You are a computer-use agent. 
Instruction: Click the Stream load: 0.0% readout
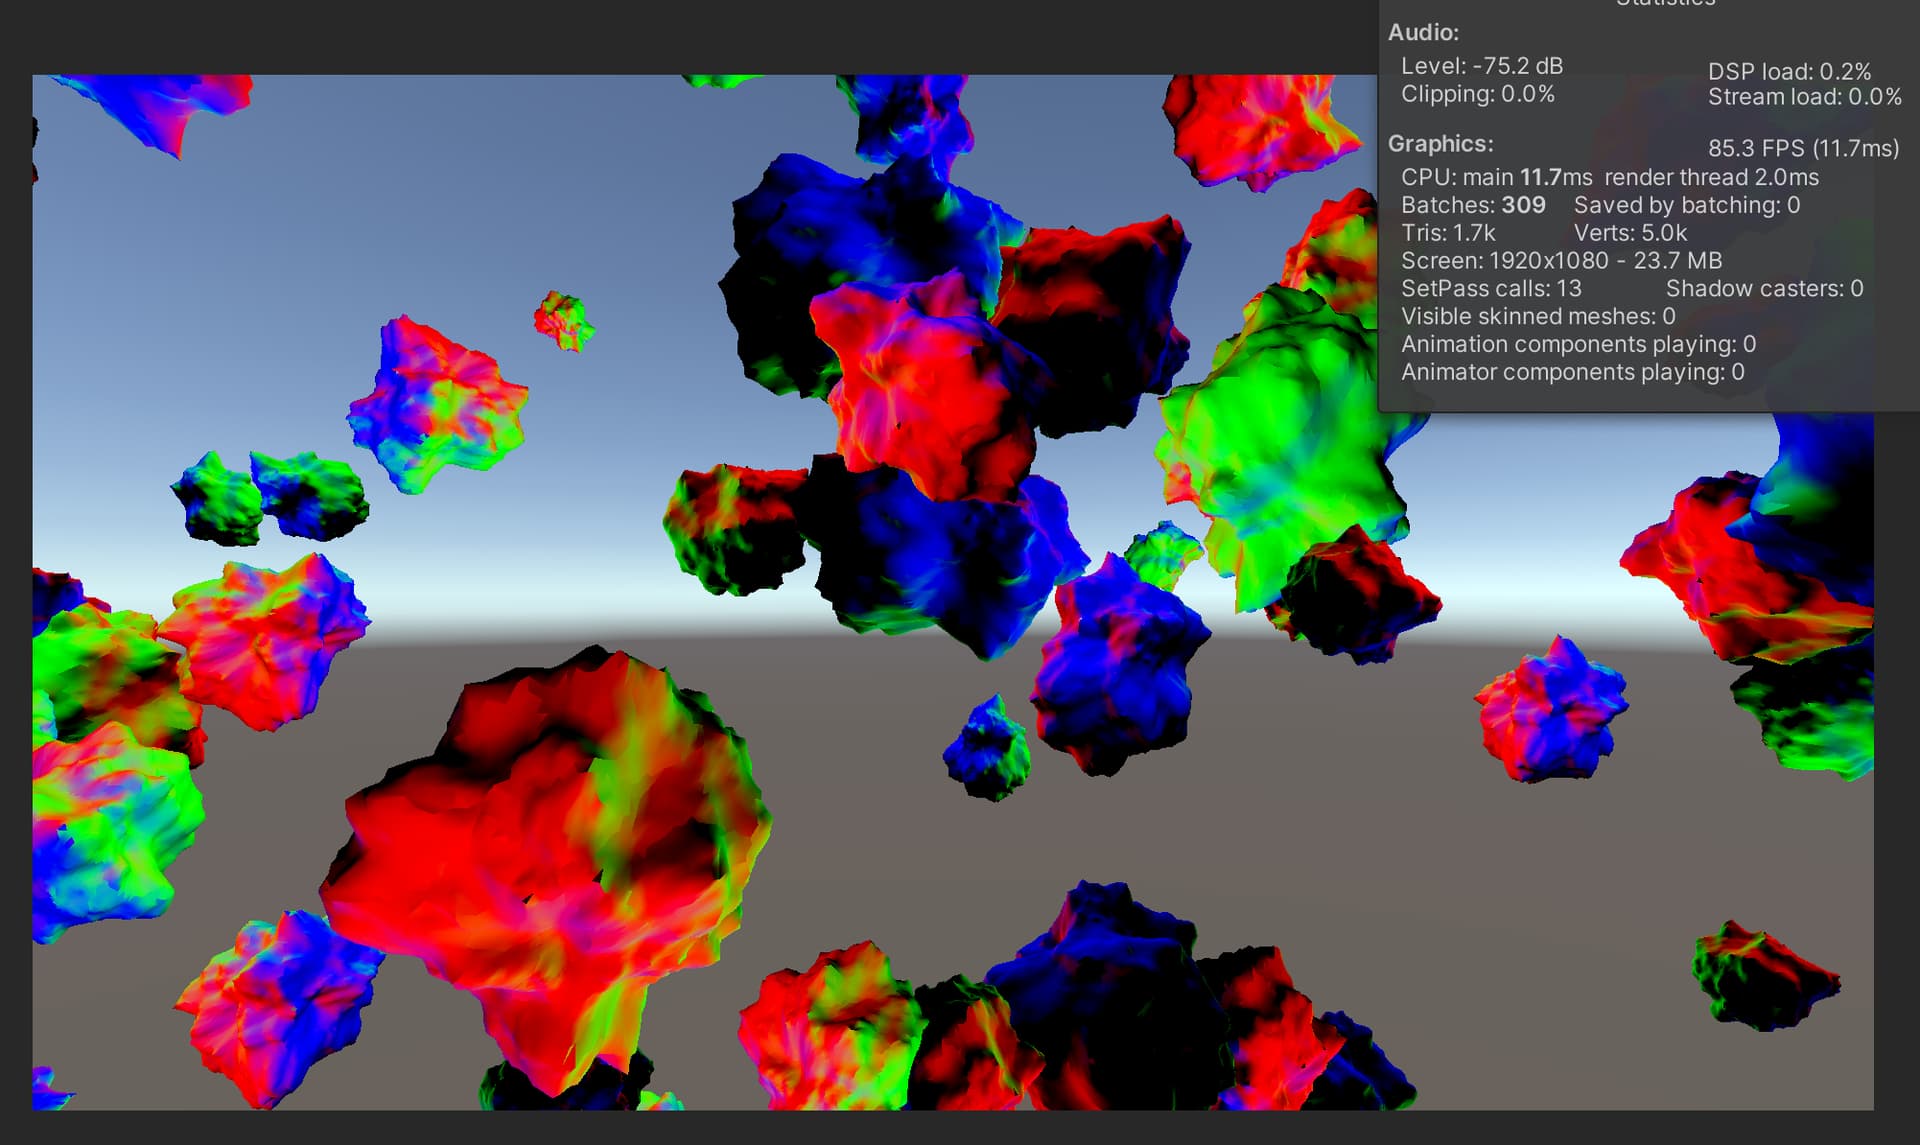tap(1803, 97)
